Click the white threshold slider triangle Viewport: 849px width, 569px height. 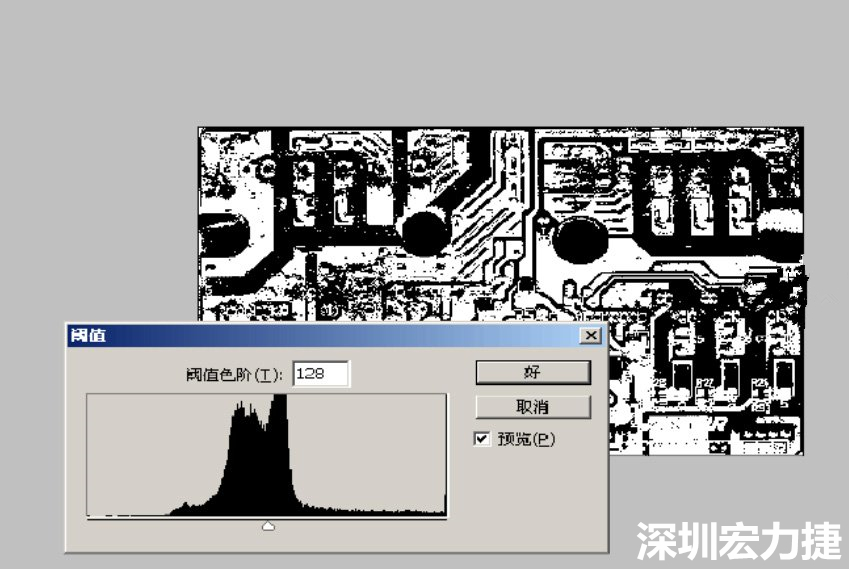(x=268, y=526)
